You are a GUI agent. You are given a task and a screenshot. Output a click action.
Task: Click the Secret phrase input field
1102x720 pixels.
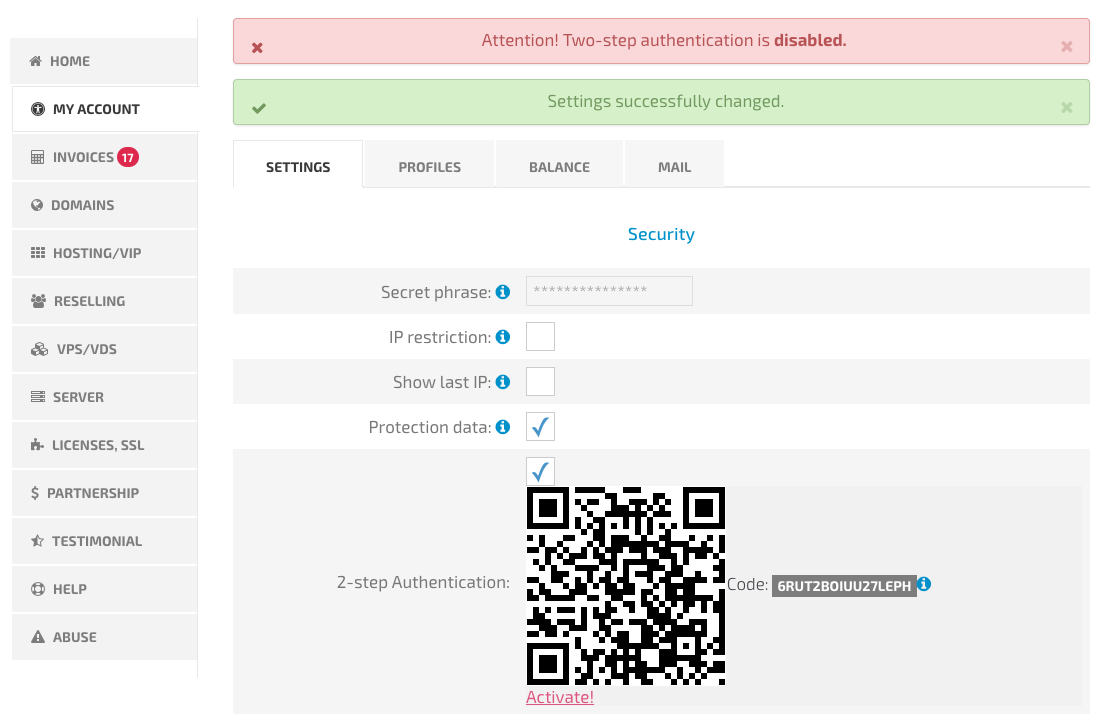[609, 291]
